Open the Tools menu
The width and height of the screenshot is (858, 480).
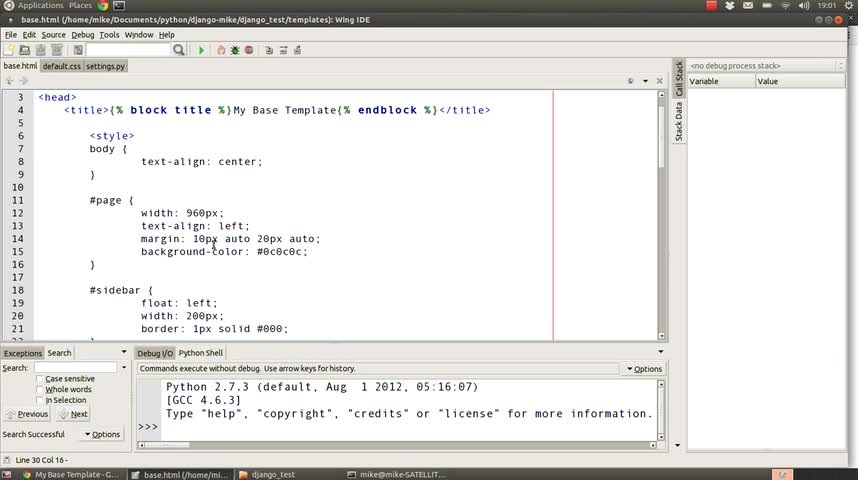109,34
